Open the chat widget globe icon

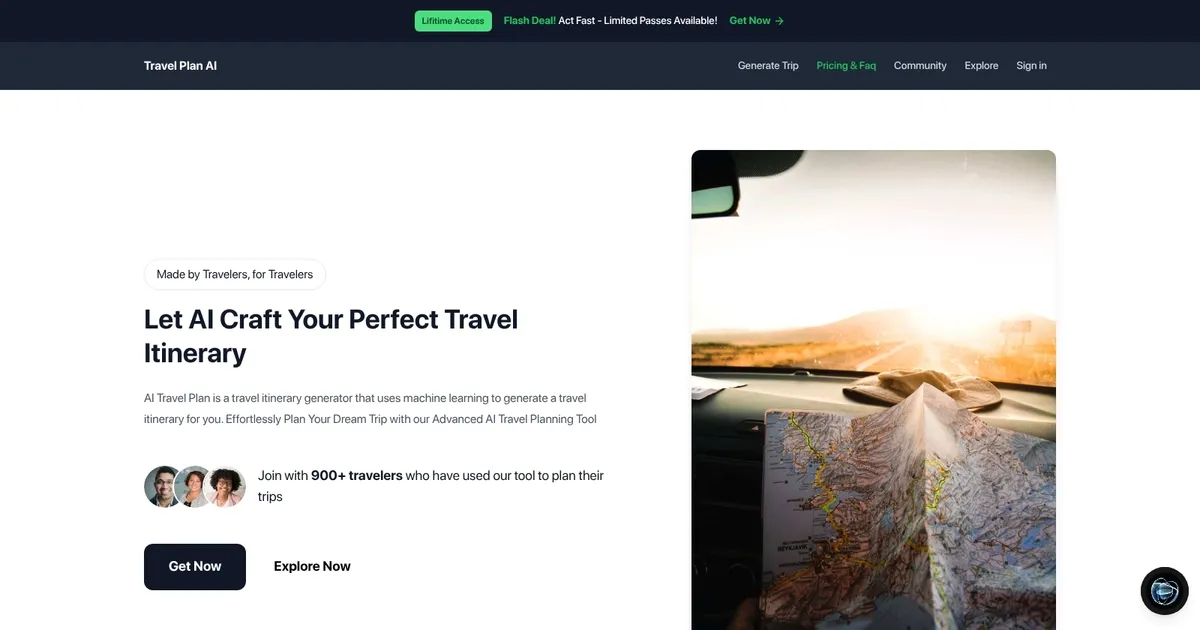(1165, 591)
